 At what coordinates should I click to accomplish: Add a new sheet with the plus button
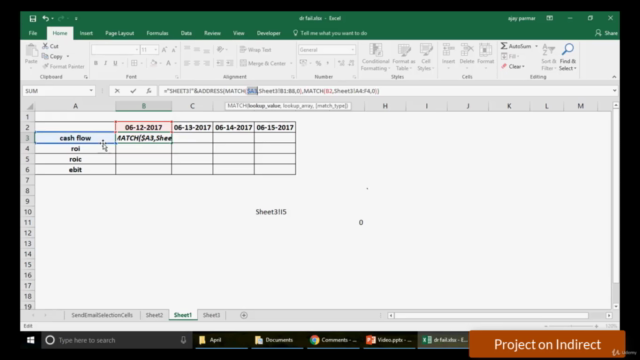(x=244, y=315)
